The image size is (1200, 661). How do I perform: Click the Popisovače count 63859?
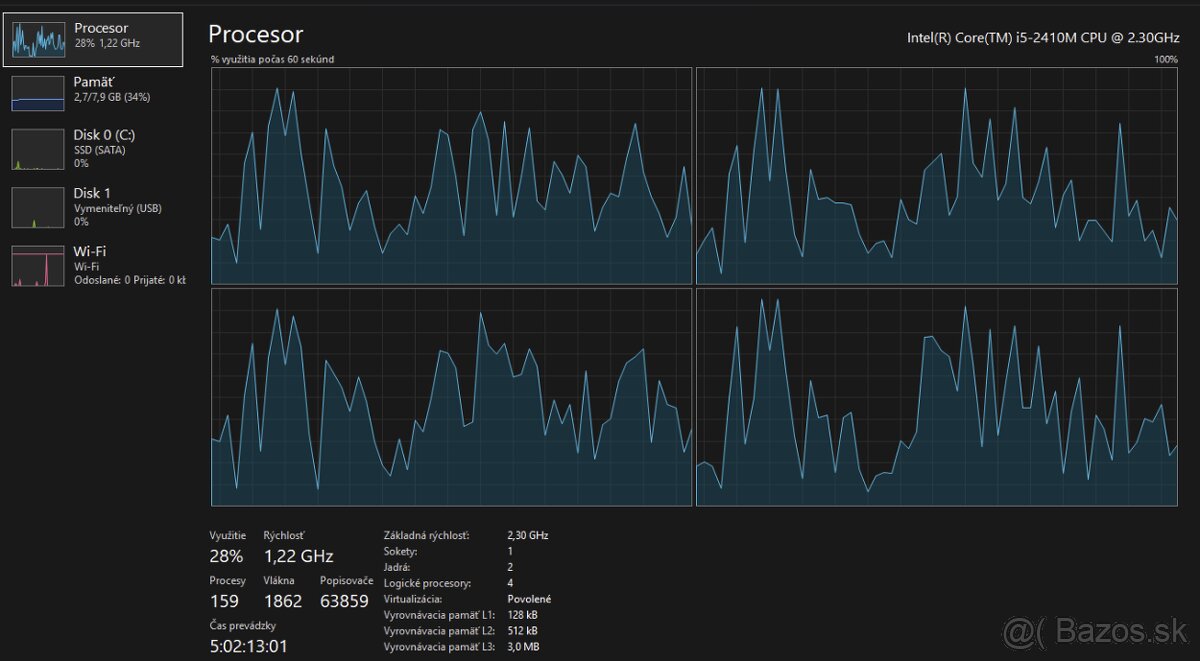coord(345,601)
